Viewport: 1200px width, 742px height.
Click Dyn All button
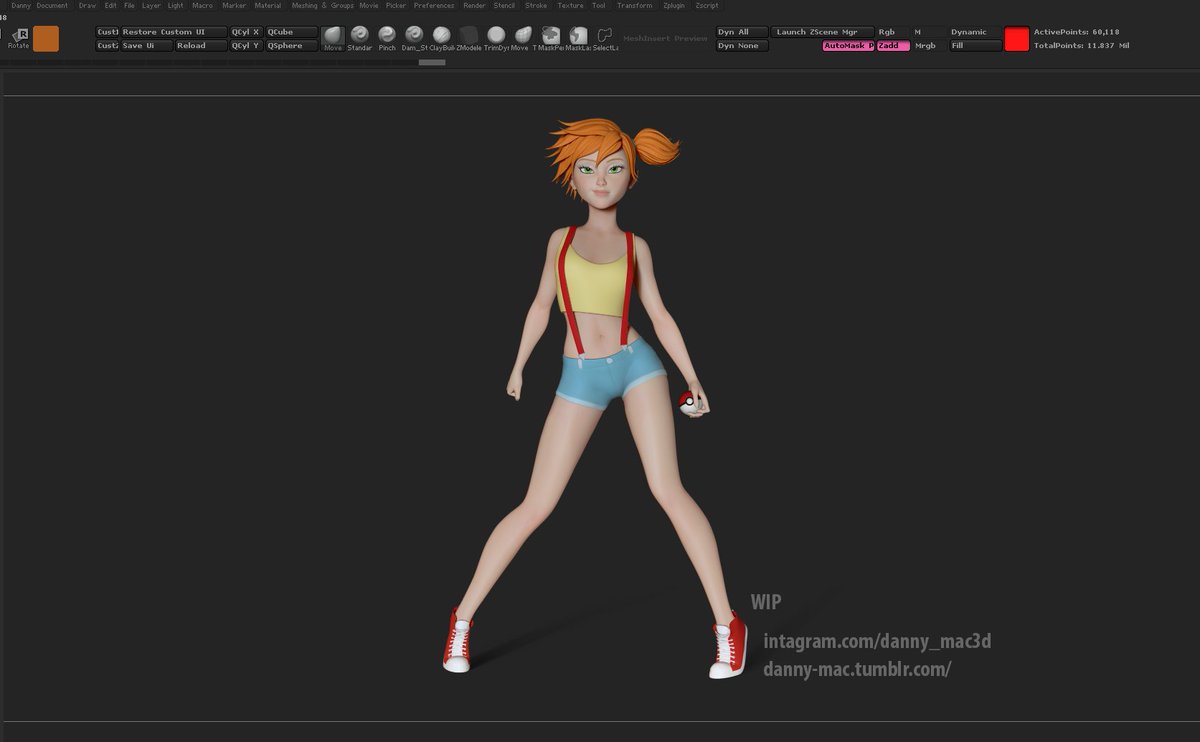742,32
